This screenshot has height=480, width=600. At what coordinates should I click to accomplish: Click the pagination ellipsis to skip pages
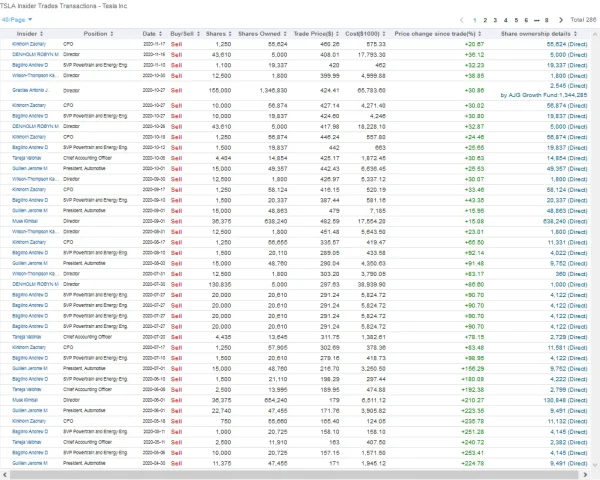point(536,20)
